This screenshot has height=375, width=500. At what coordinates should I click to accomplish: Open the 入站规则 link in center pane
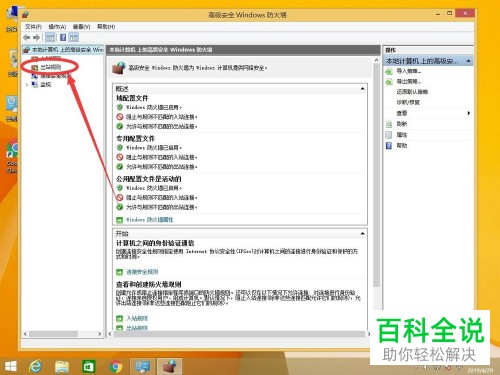pyautogui.click(x=137, y=318)
